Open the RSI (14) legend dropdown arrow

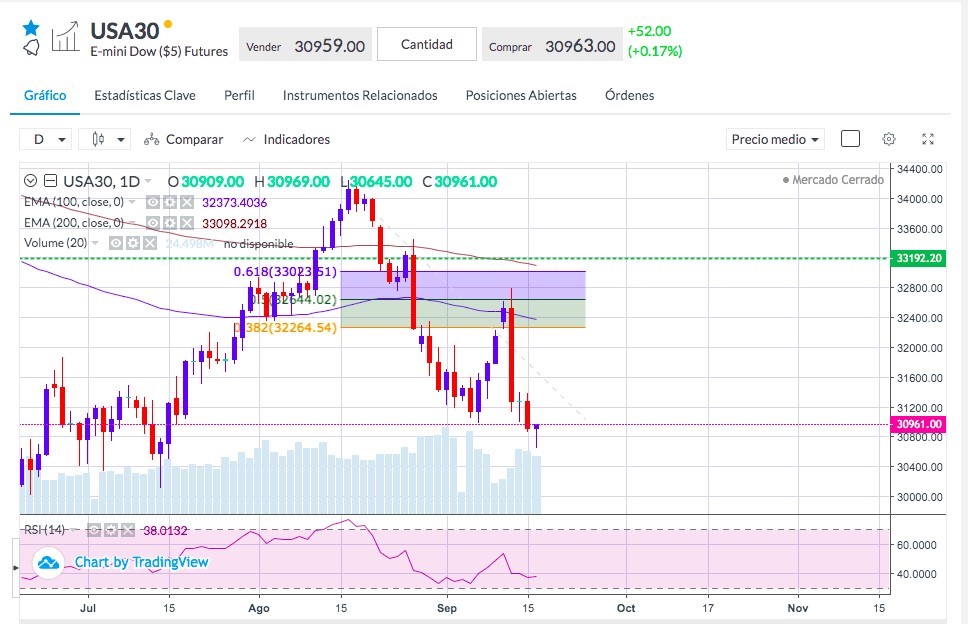point(73,530)
